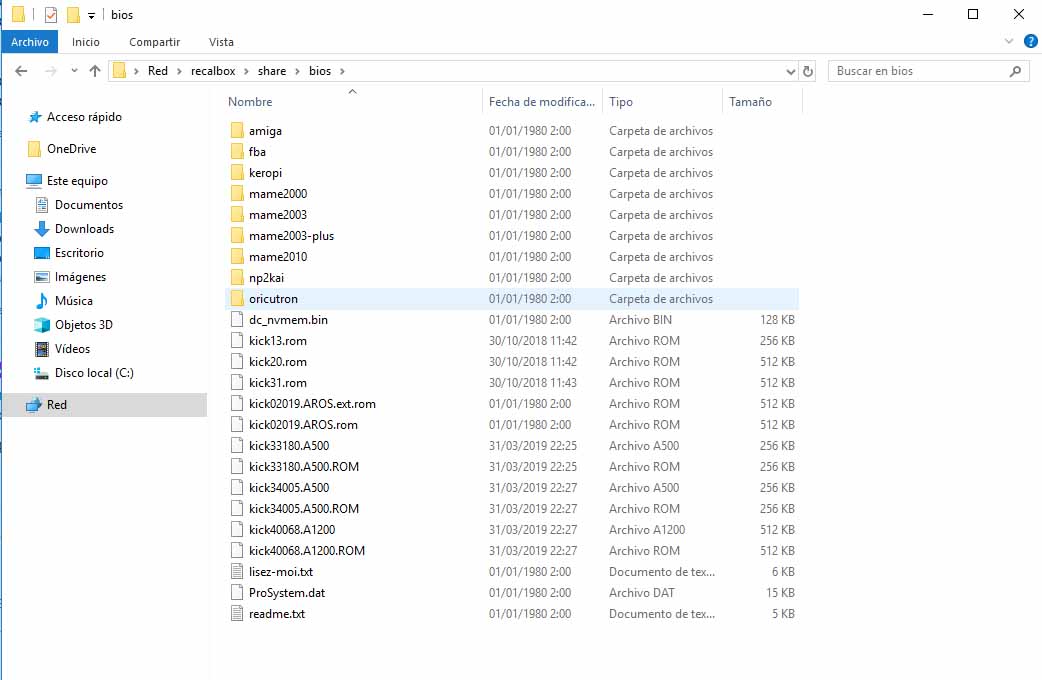Click New folder icon in title bar
The width and height of the screenshot is (1042, 680).
coord(73,15)
